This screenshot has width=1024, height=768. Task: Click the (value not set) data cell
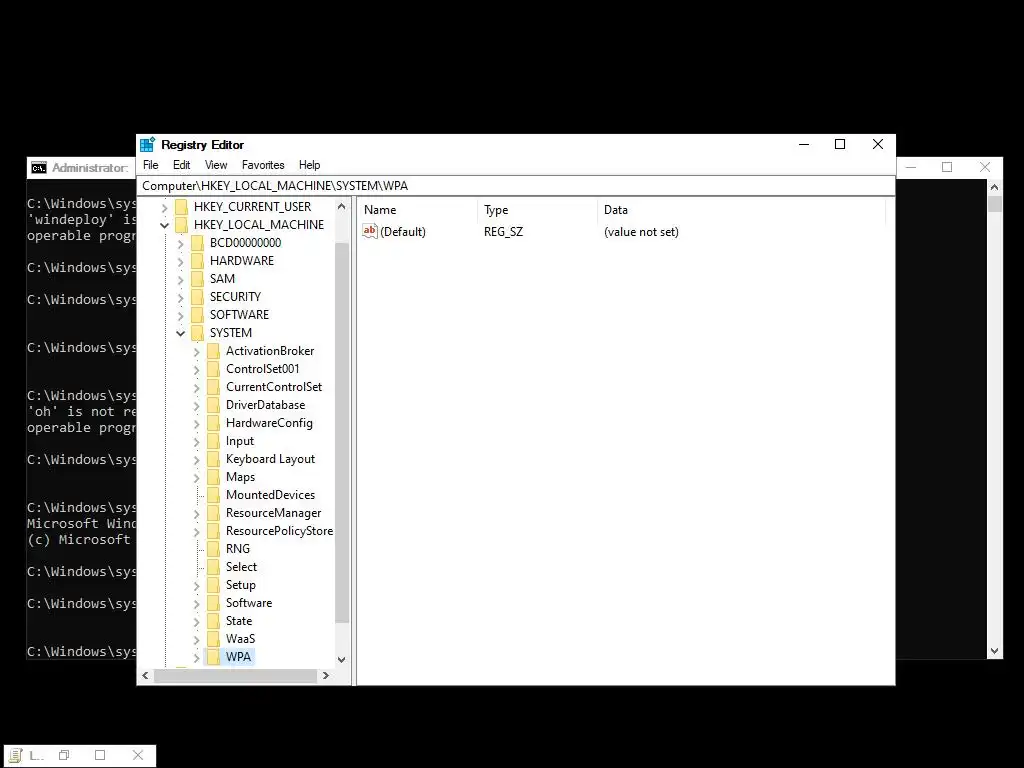[x=641, y=232]
